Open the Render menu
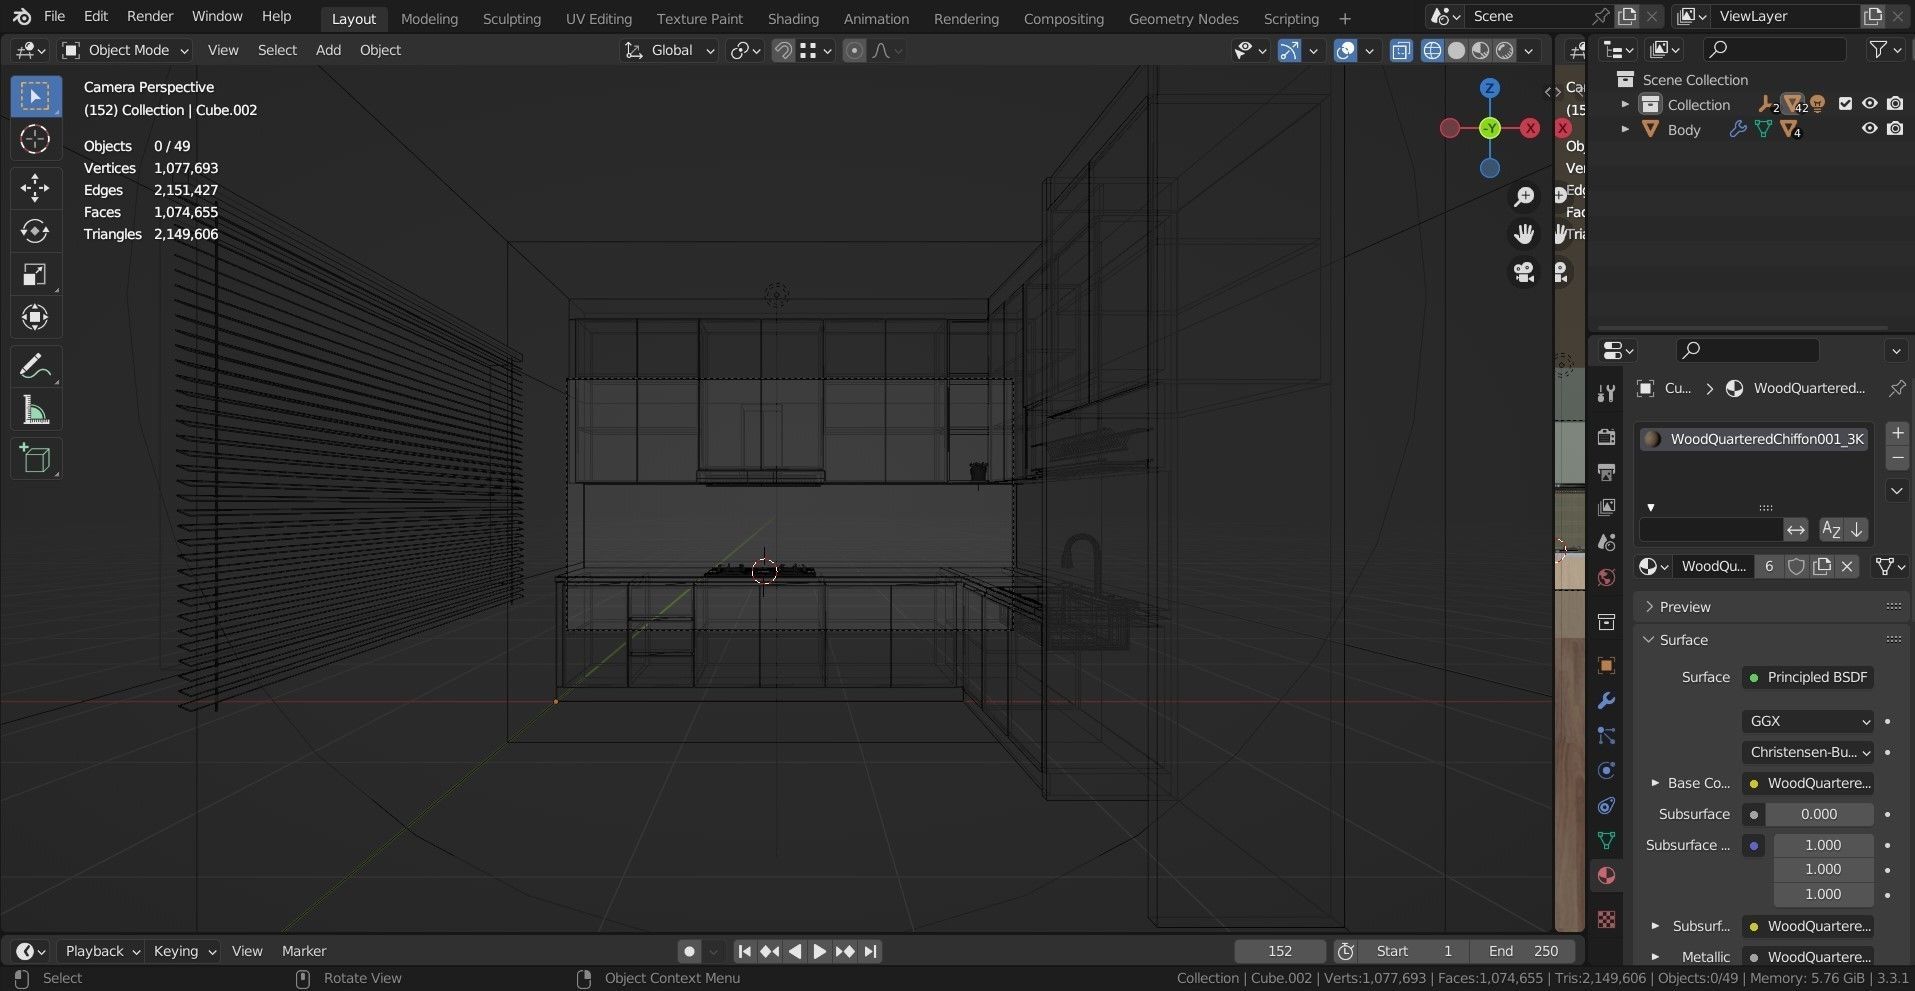 [x=150, y=16]
